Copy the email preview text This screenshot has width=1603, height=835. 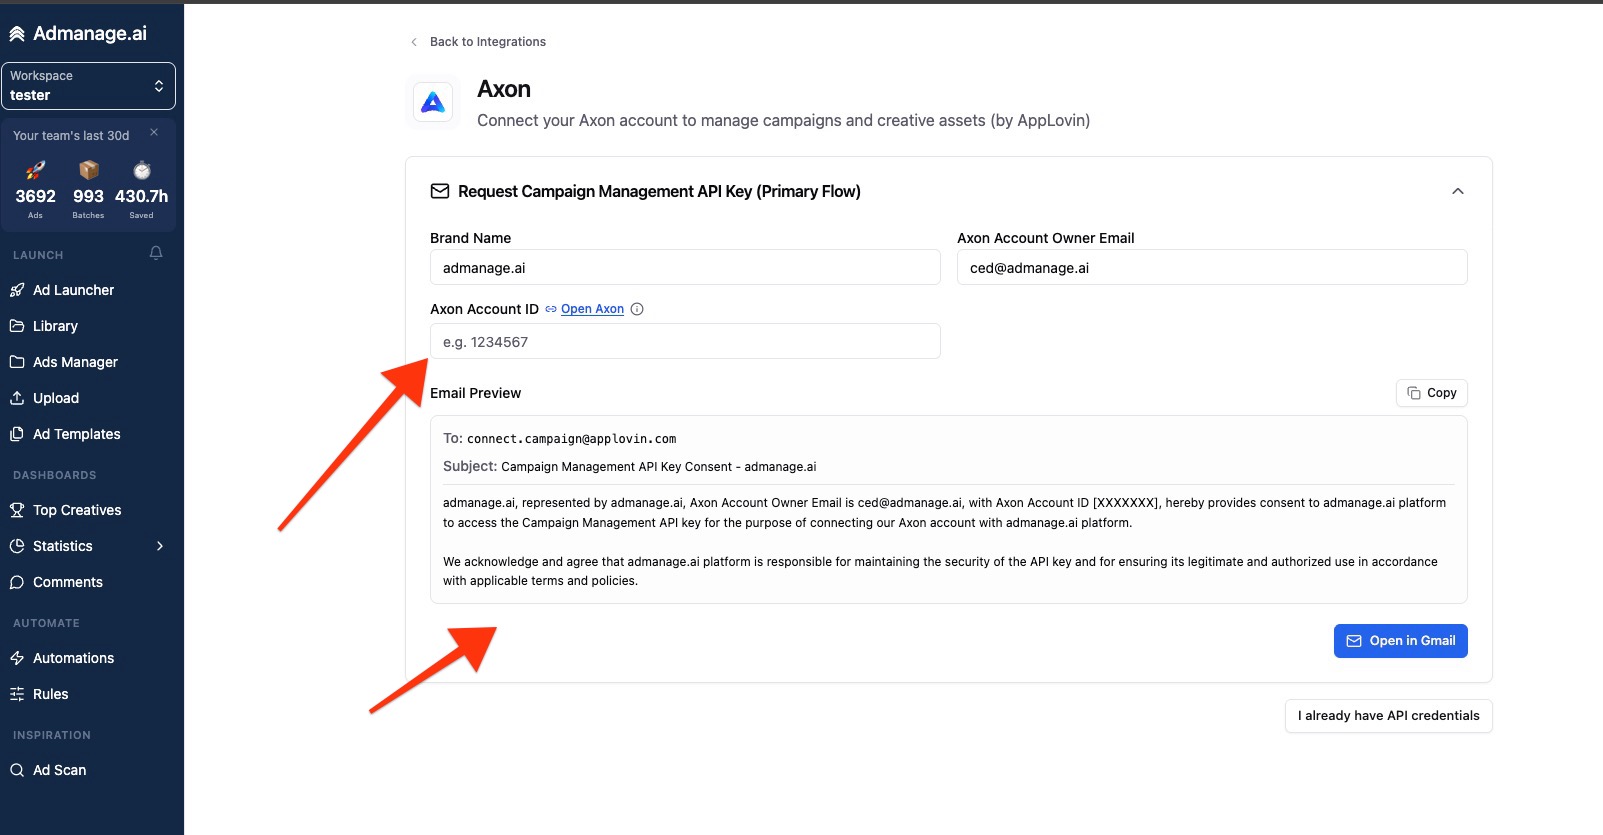click(x=1432, y=393)
